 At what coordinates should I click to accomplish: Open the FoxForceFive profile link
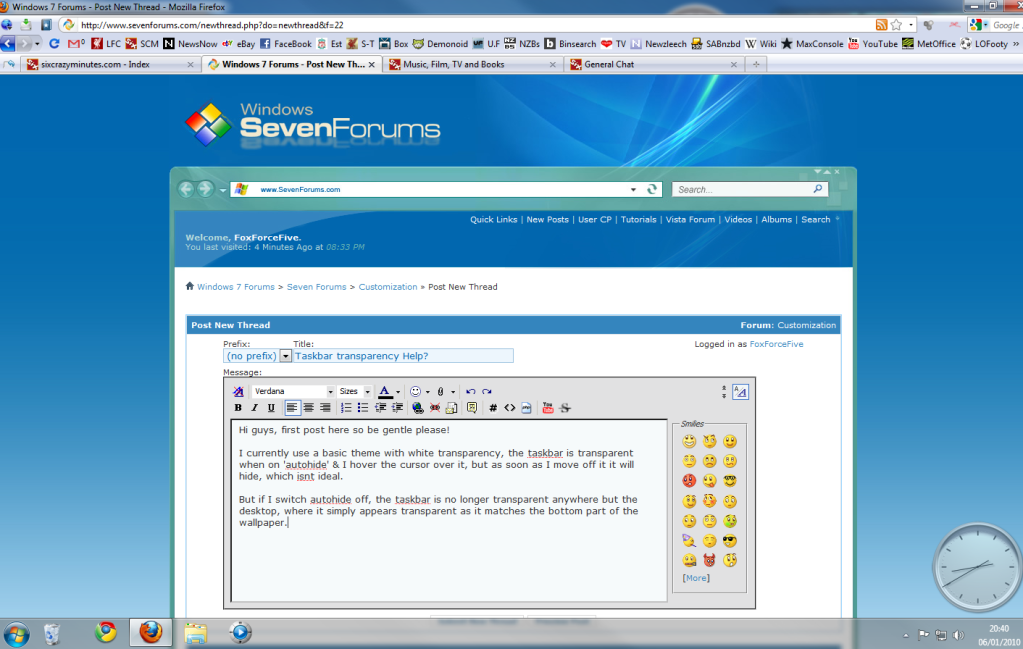(776, 344)
